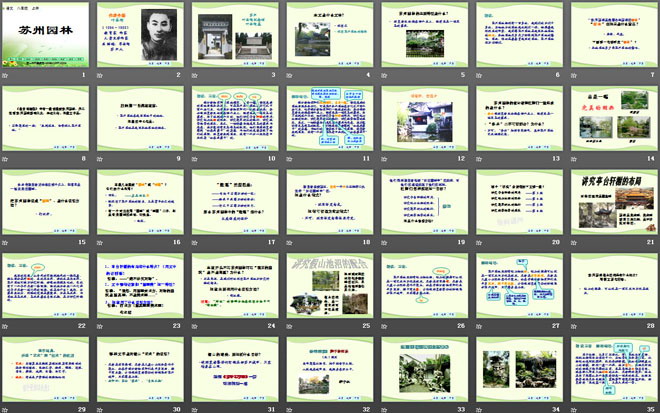Select slide 4 thumbnail

pos(330,35)
